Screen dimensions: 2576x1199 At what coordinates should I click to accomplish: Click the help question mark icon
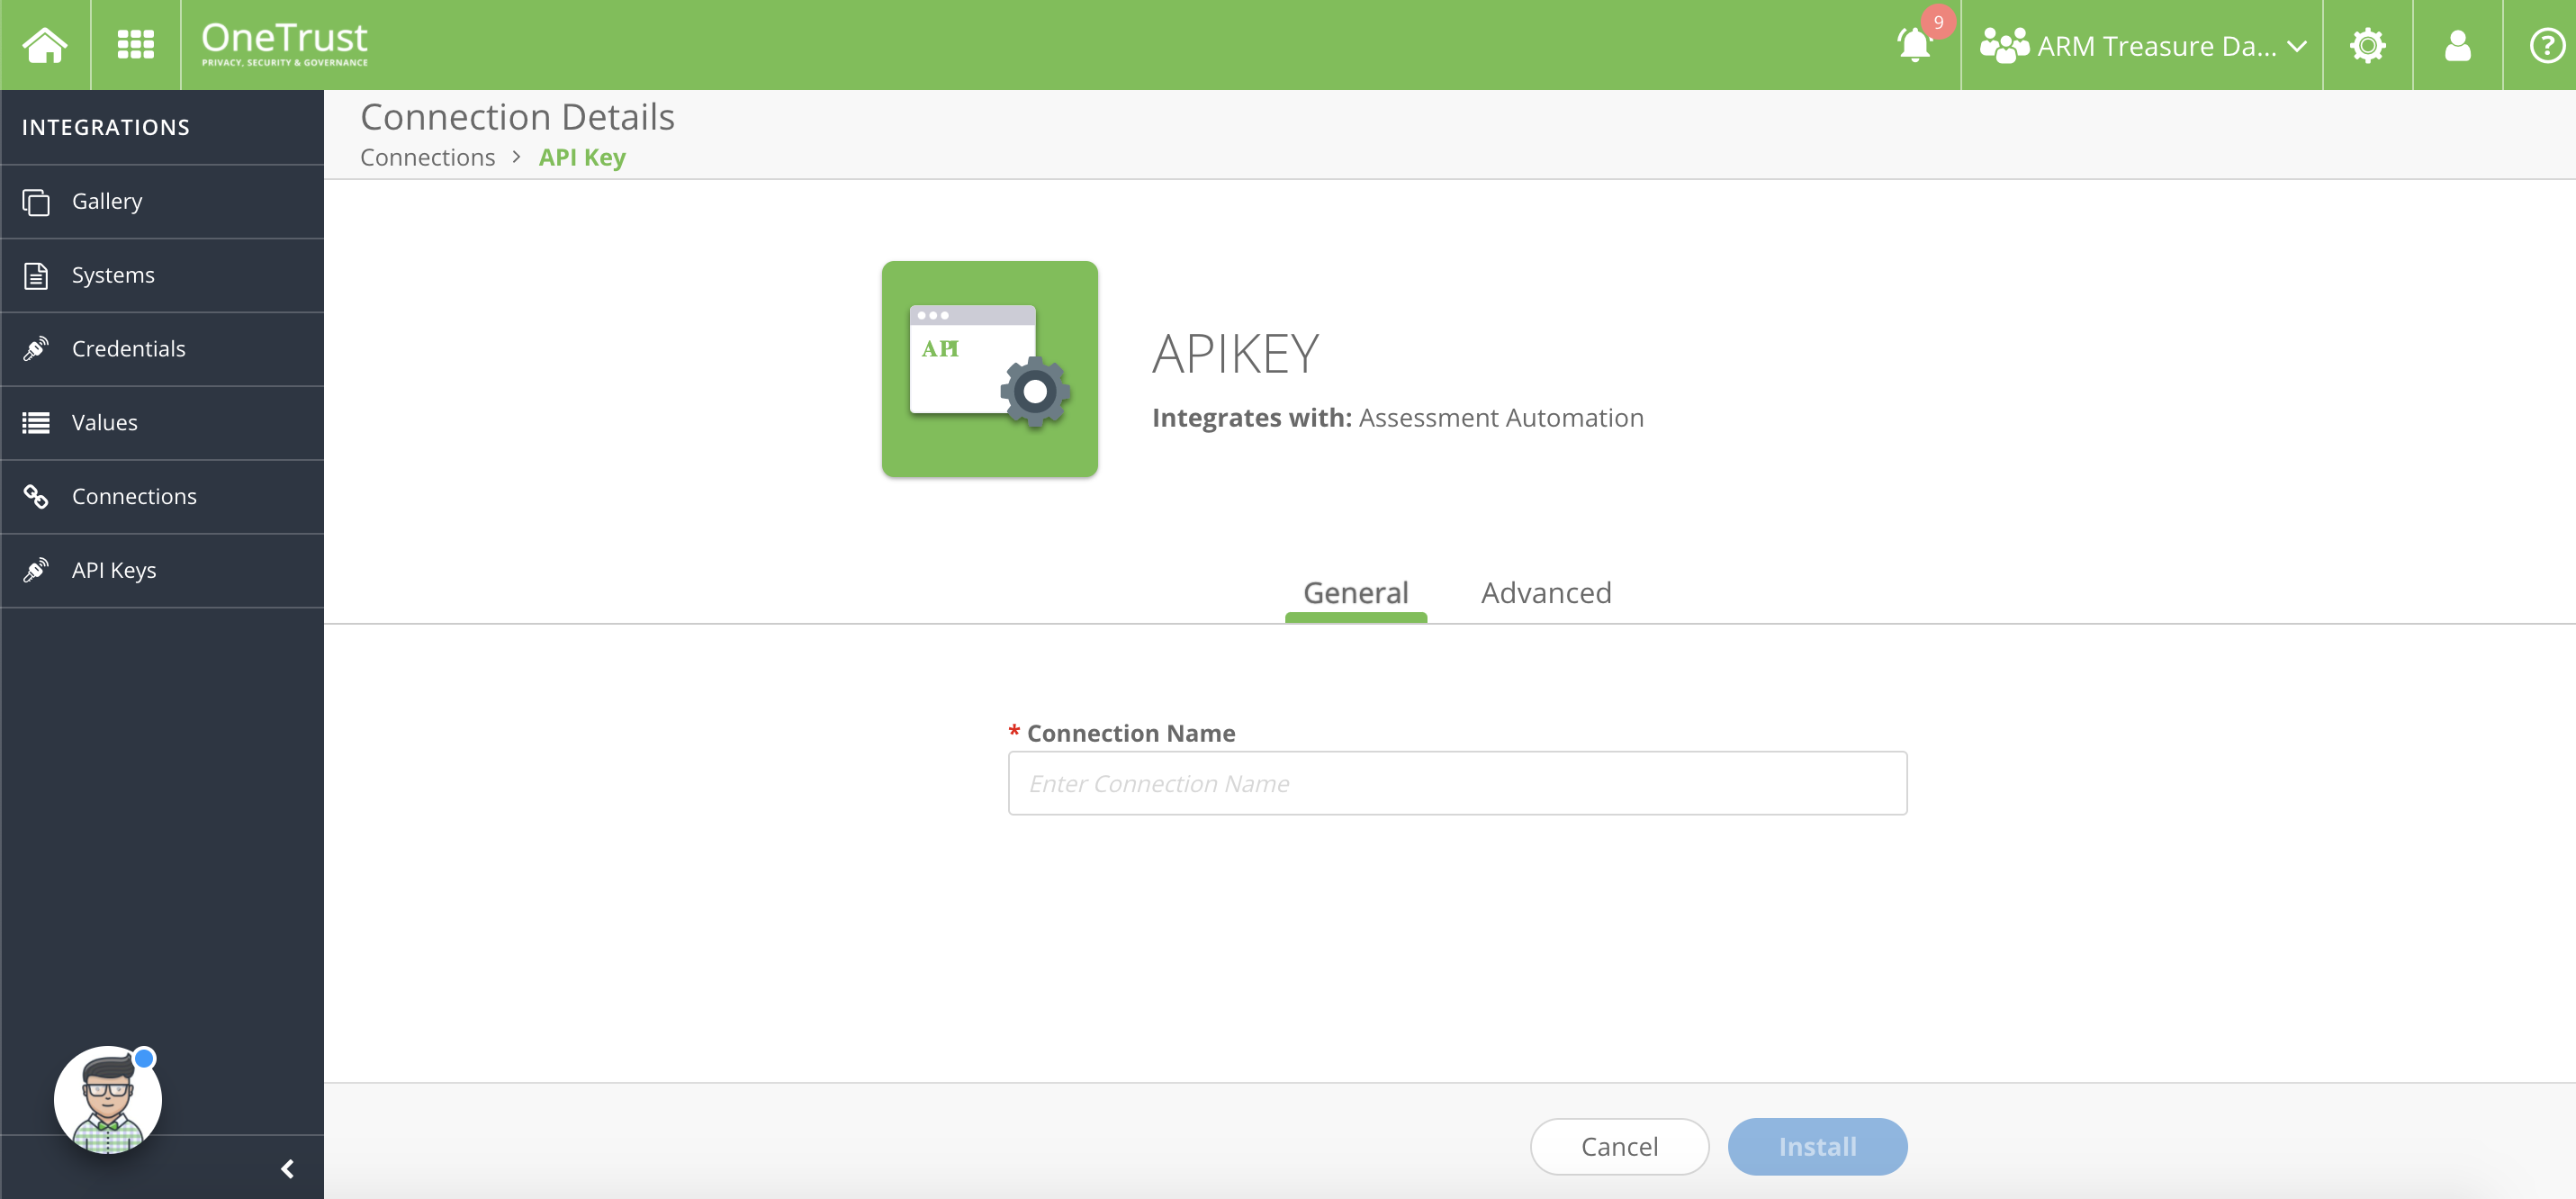pos(2545,45)
